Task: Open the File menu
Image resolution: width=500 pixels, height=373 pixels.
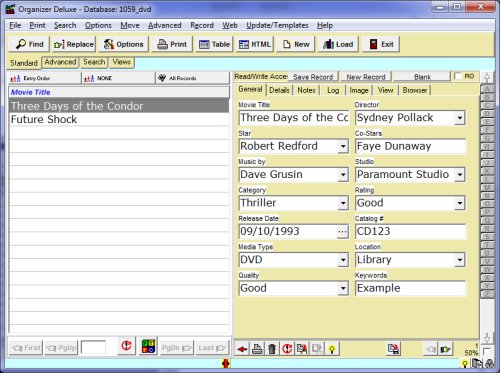Action: [15, 25]
